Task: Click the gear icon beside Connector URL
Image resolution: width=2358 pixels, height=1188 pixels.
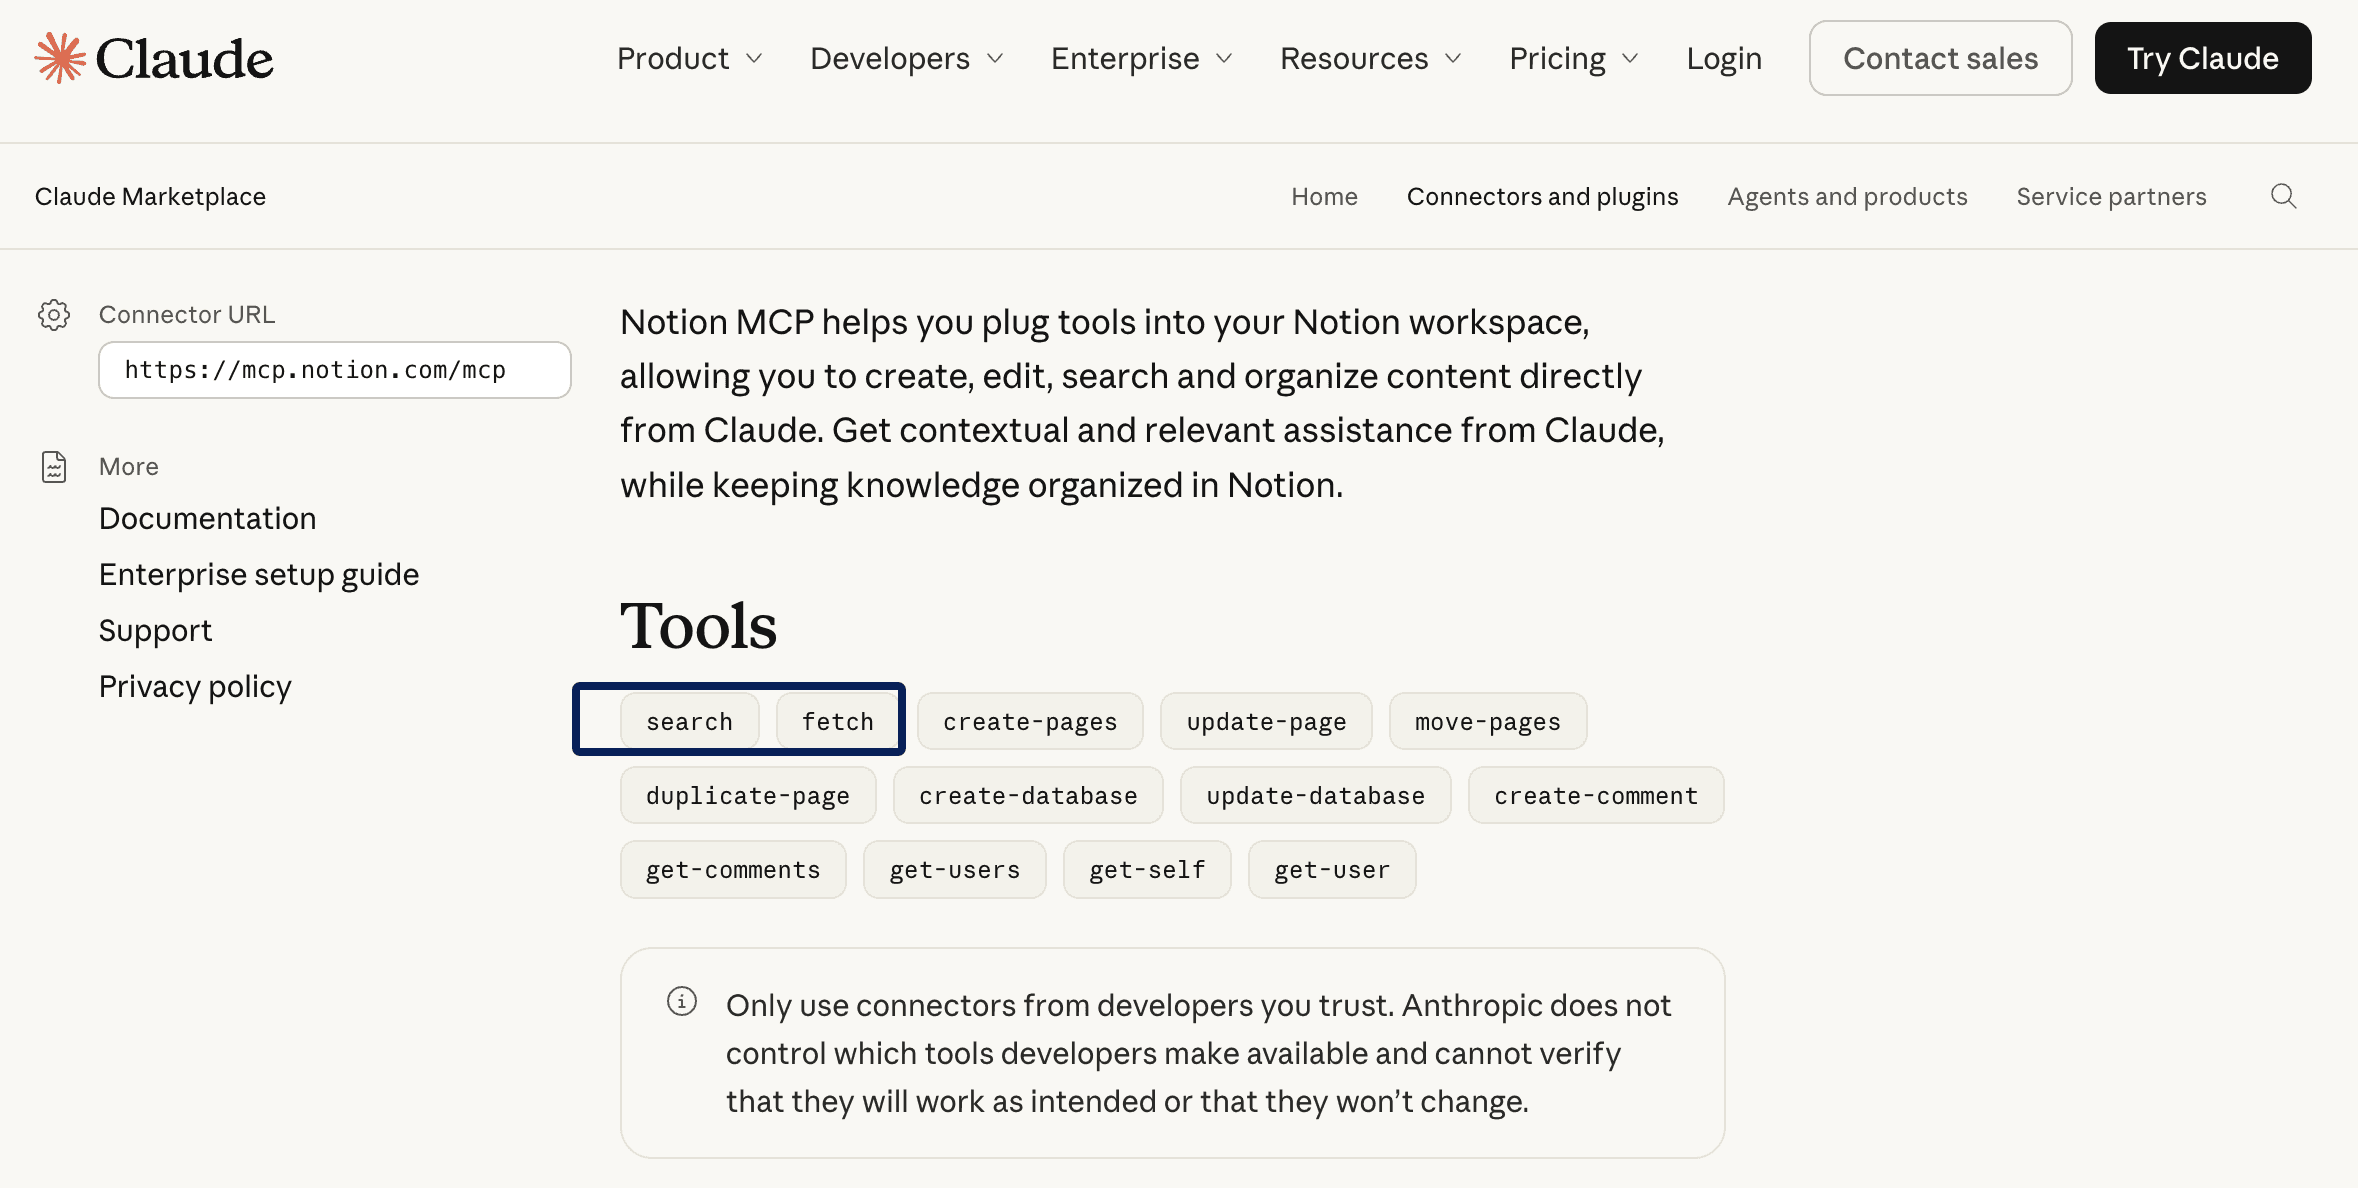Action: pos(54,315)
